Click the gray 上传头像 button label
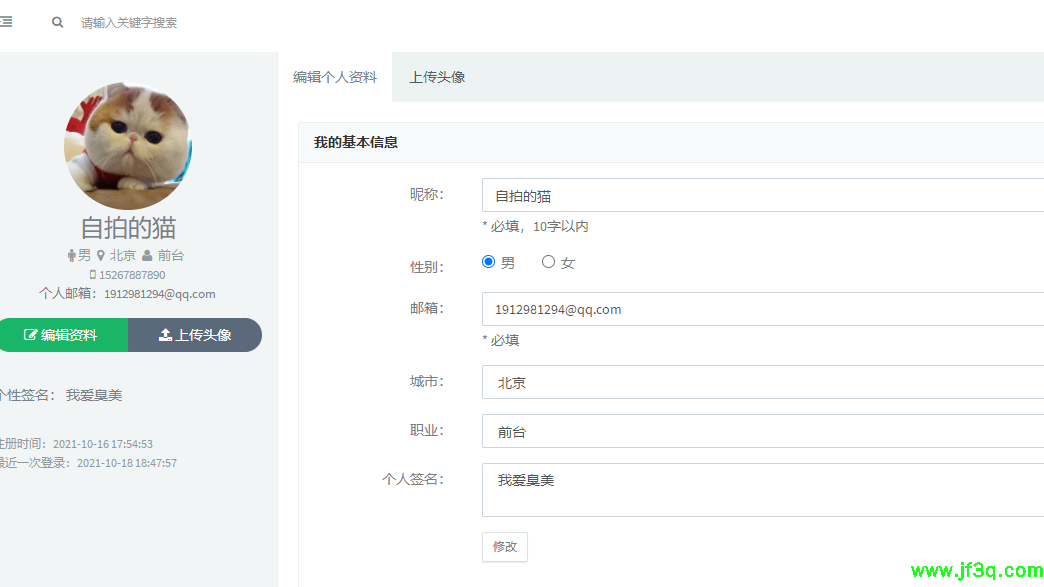This screenshot has width=1044, height=587. pyautogui.click(x=204, y=336)
